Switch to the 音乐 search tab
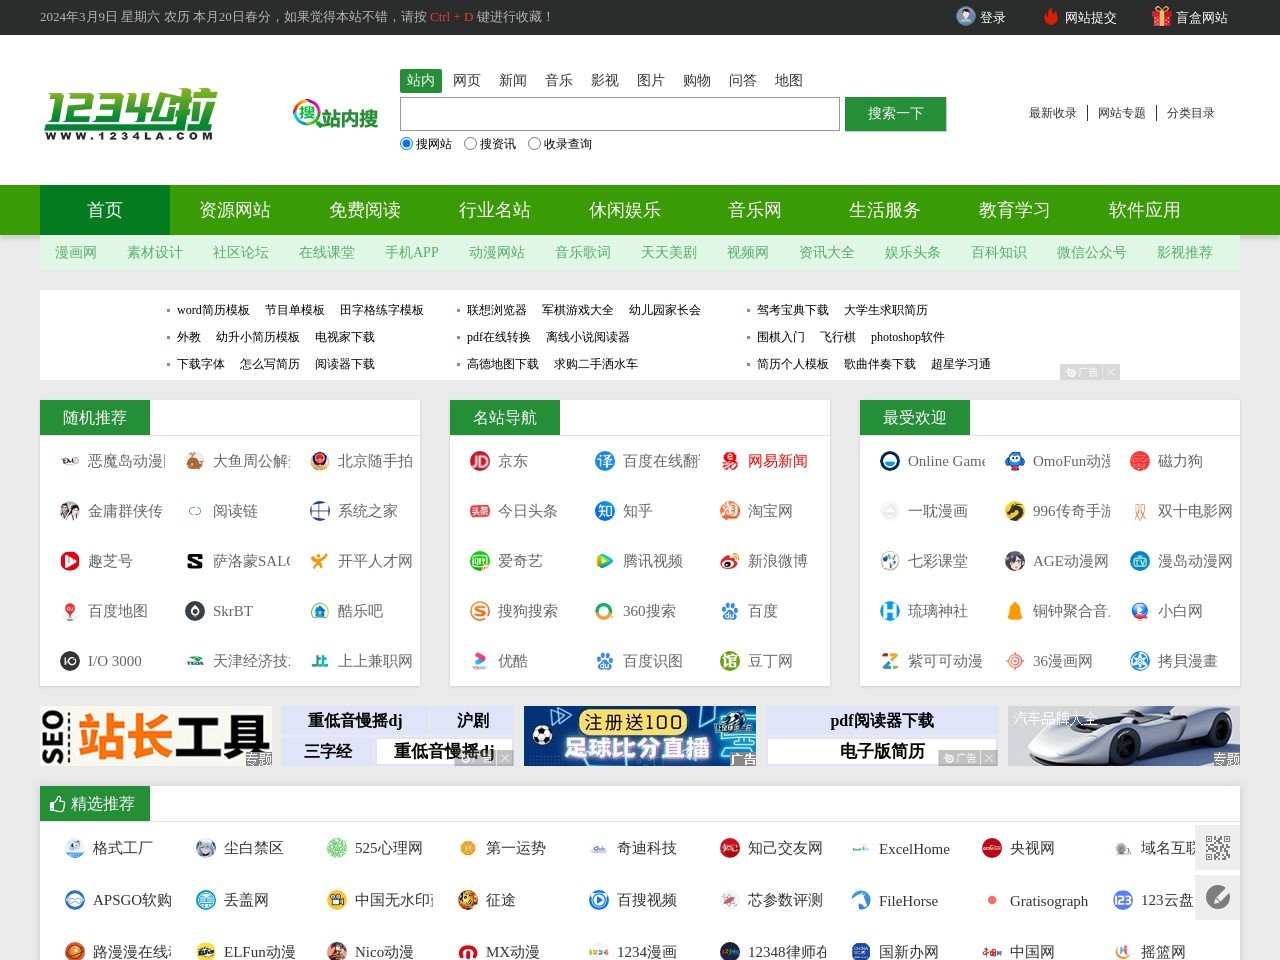This screenshot has width=1280, height=960. [559, 80]
